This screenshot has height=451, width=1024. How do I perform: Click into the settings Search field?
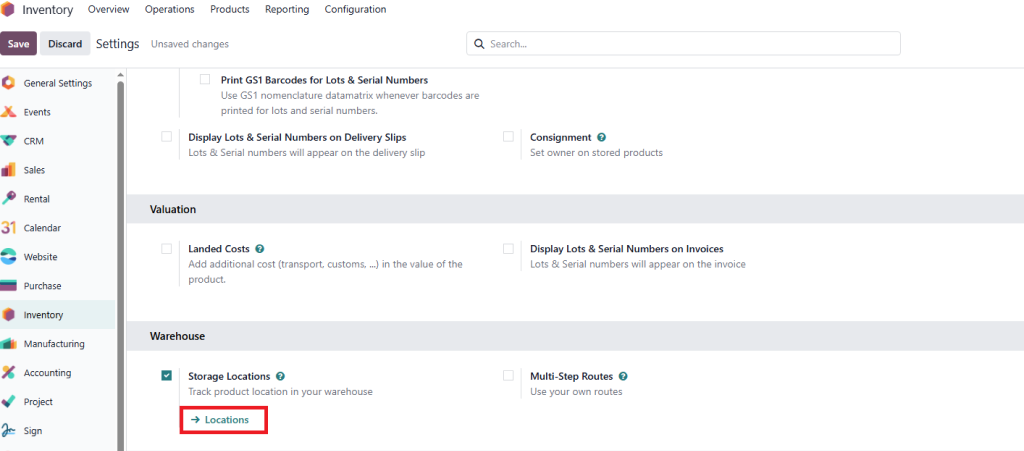coord(690,44)
